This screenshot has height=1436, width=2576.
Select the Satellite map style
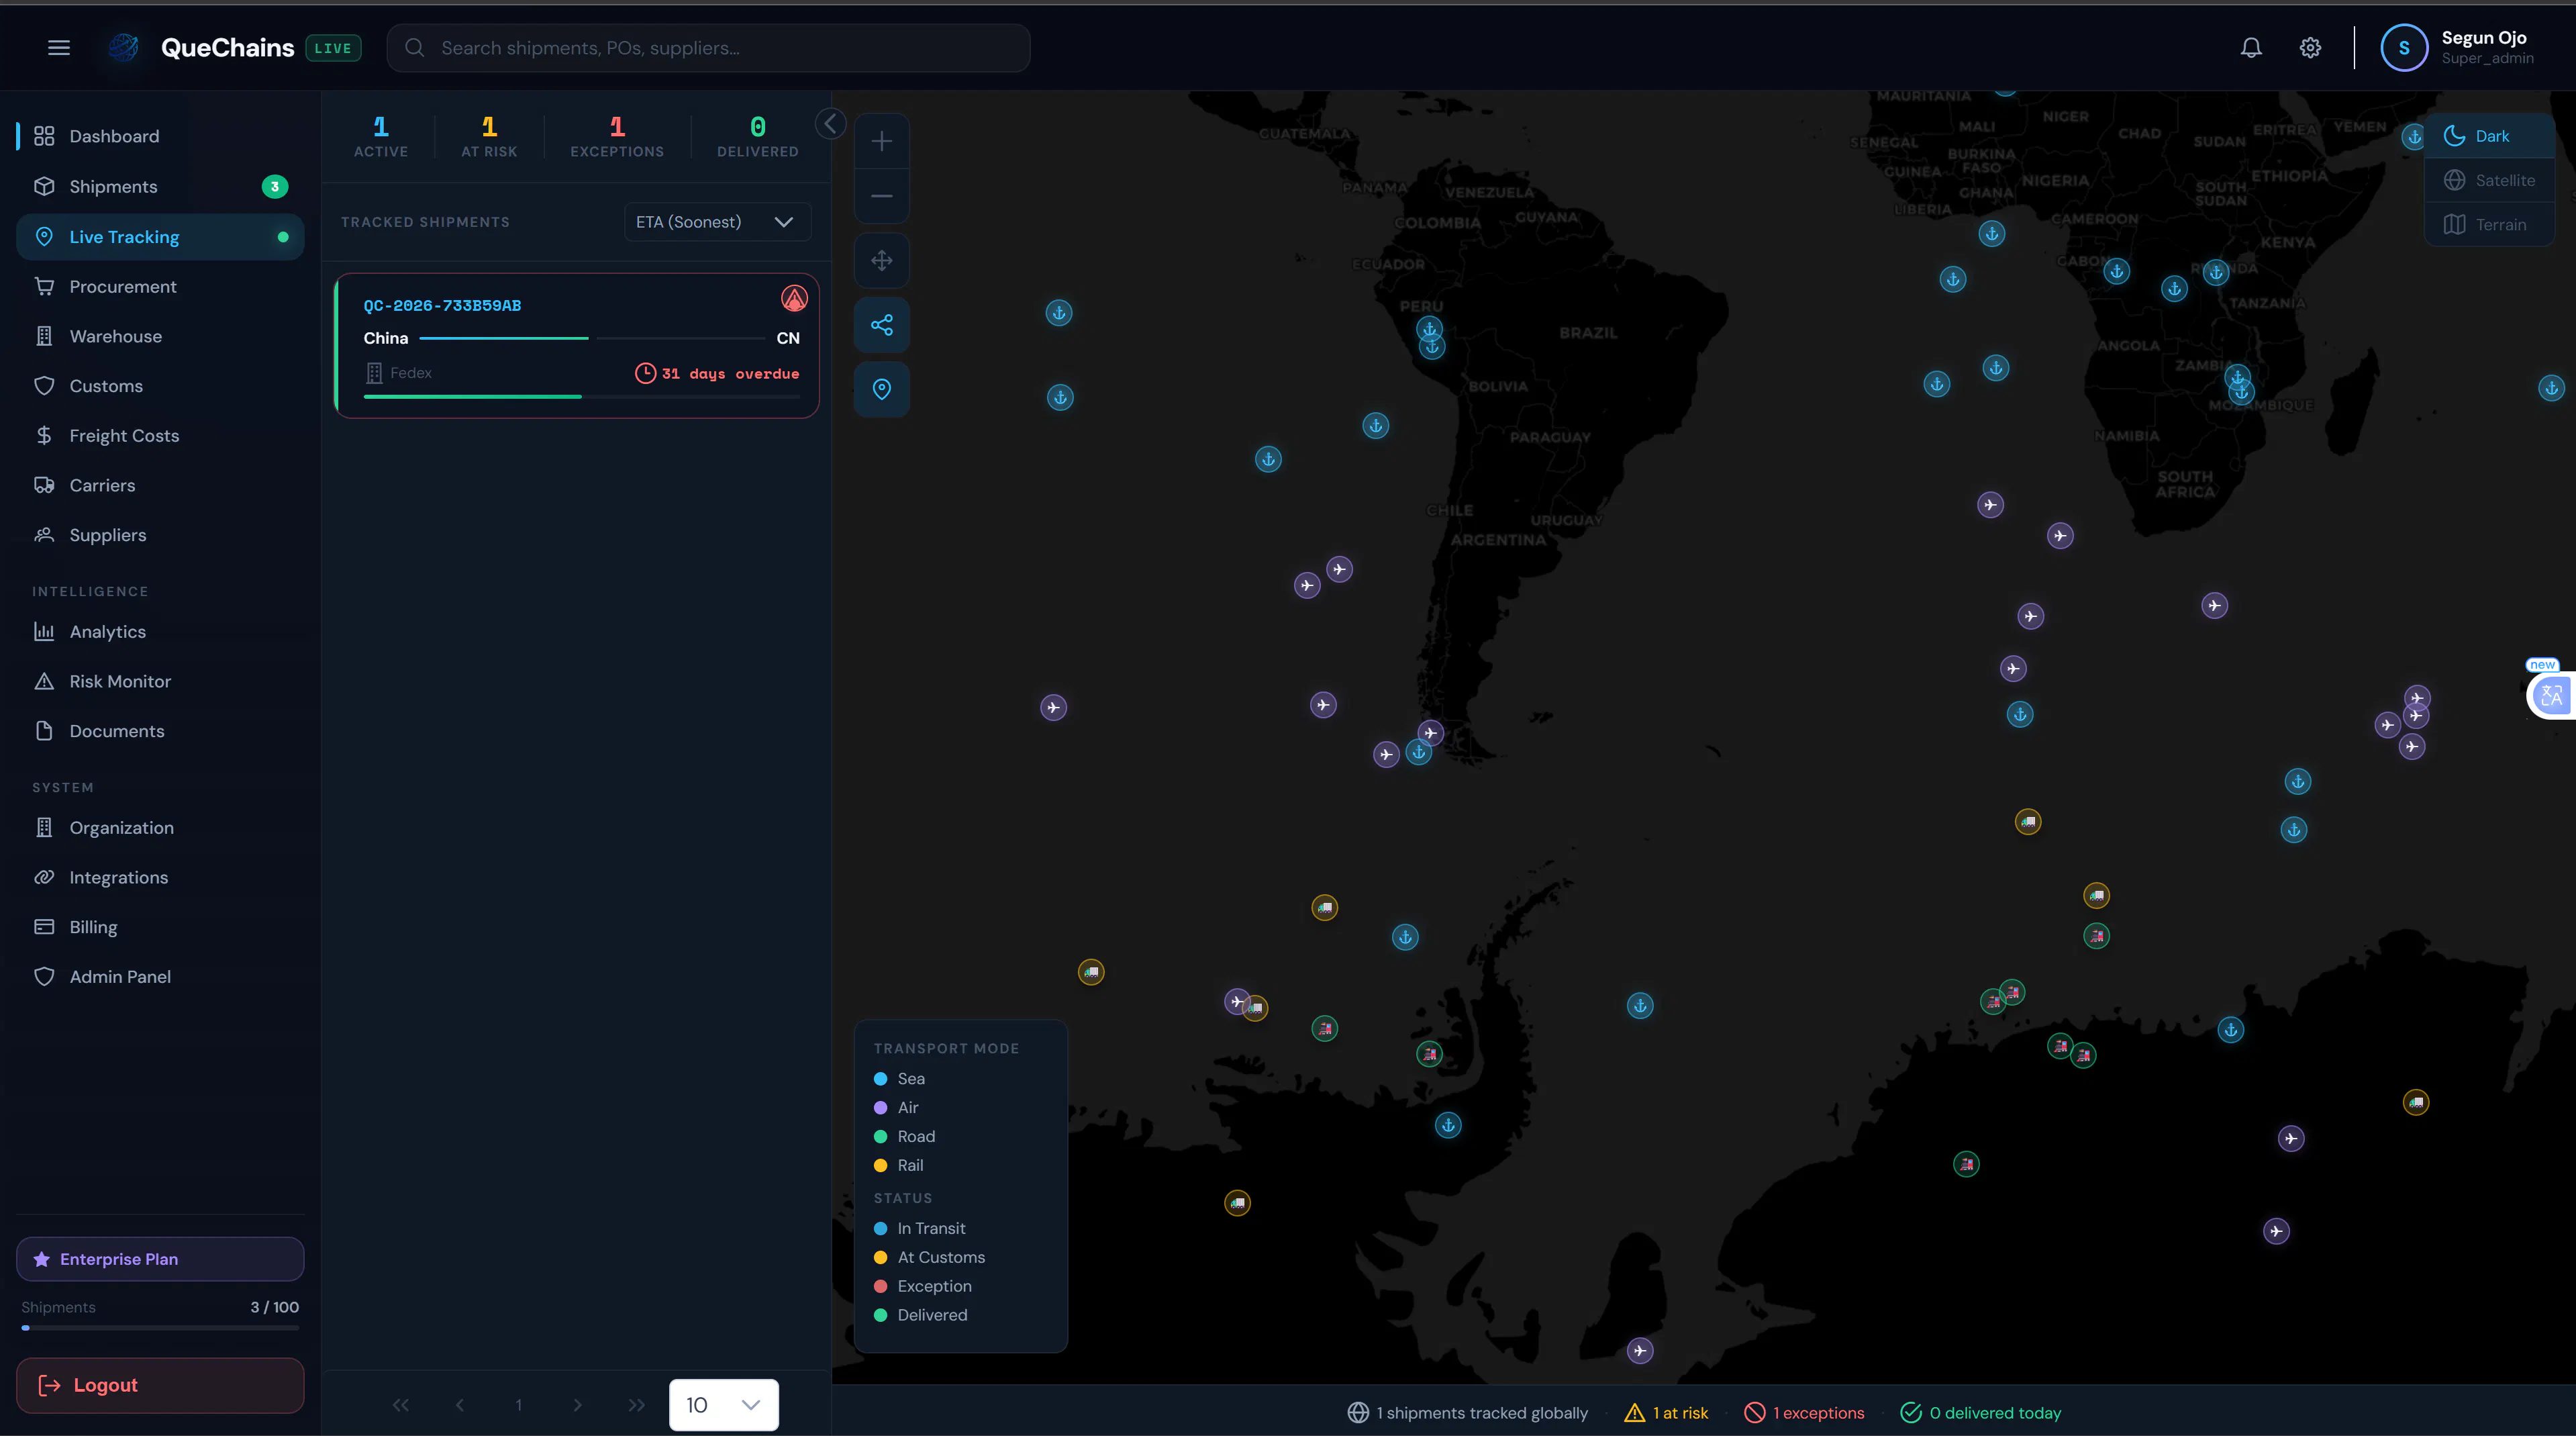tap(2489, 180)
